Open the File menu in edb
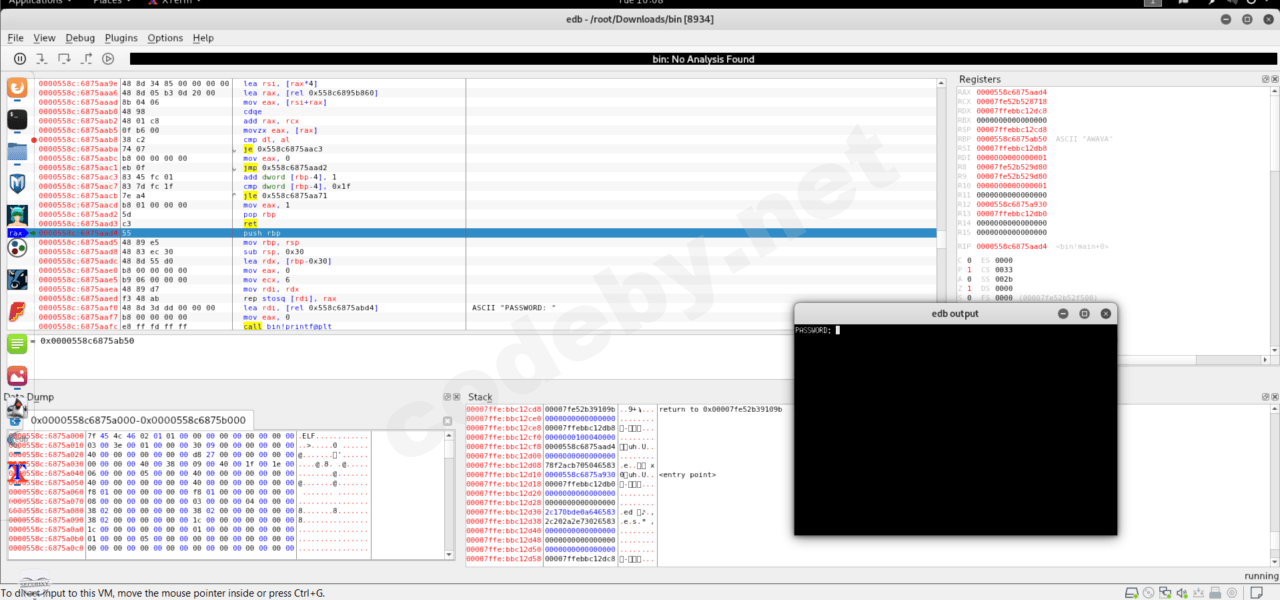1280x600 pixels. coord(15,38)
